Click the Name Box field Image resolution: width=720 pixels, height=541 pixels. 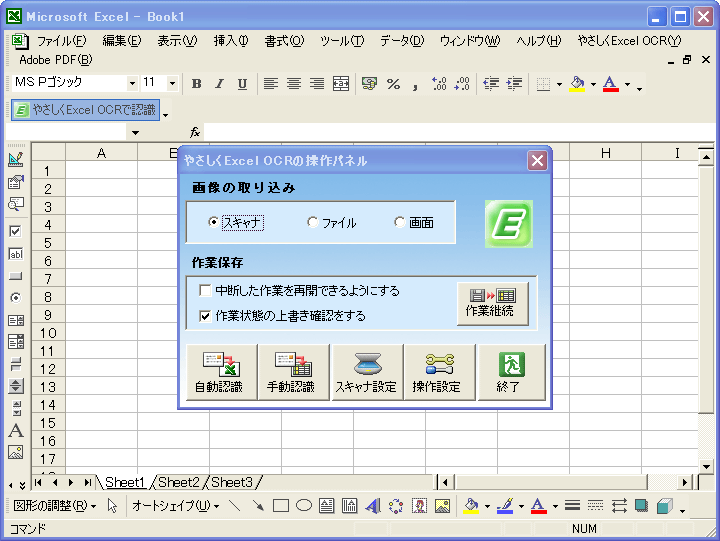click(67, 133)
